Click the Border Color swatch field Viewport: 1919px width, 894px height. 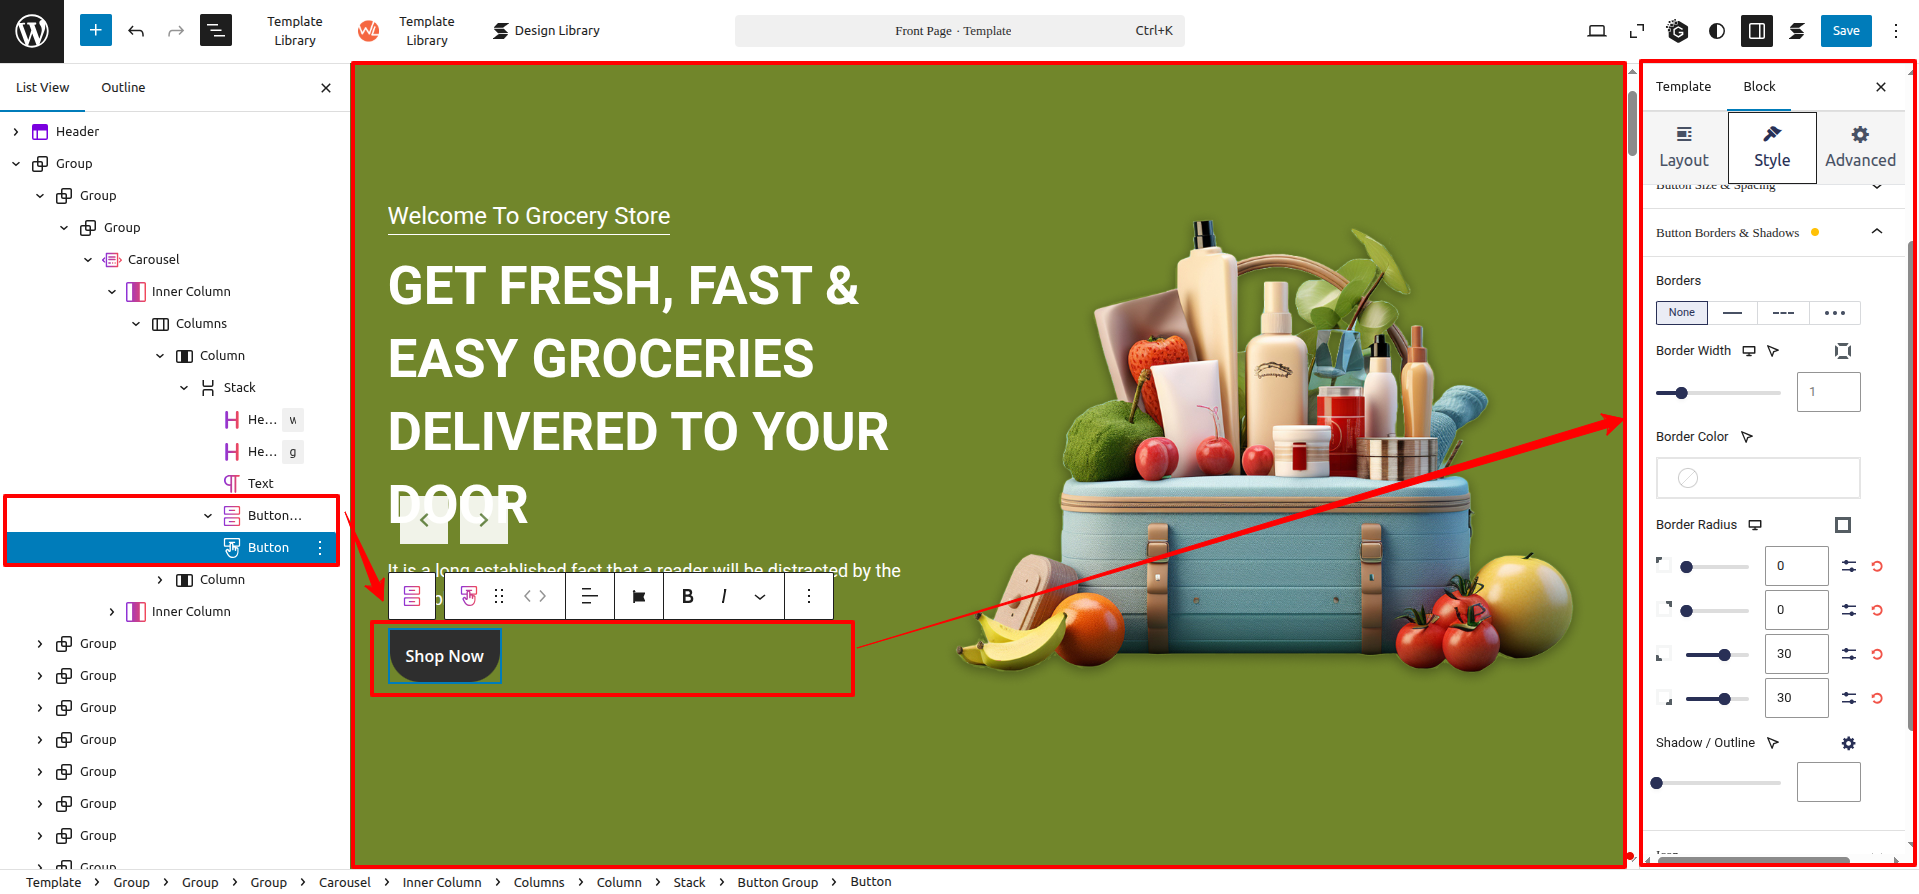pos(1757,478)
